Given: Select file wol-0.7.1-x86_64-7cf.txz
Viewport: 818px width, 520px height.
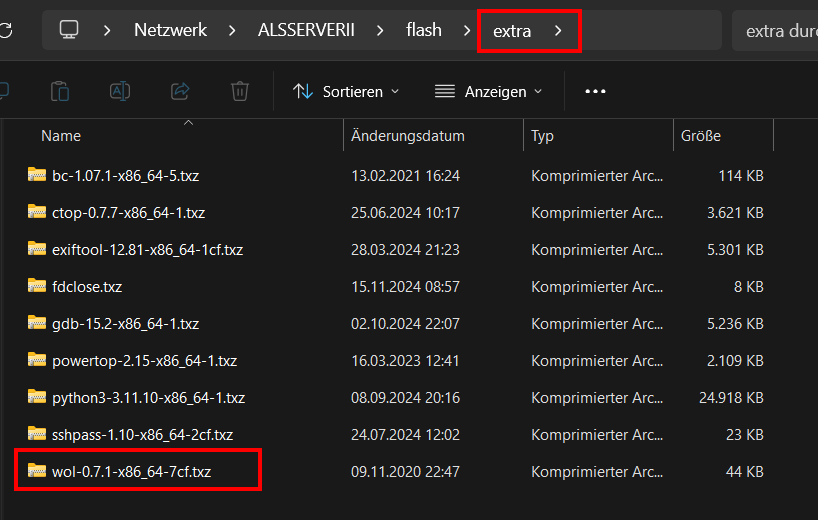Looking at the screenshot, I should [x=131, y=472].
